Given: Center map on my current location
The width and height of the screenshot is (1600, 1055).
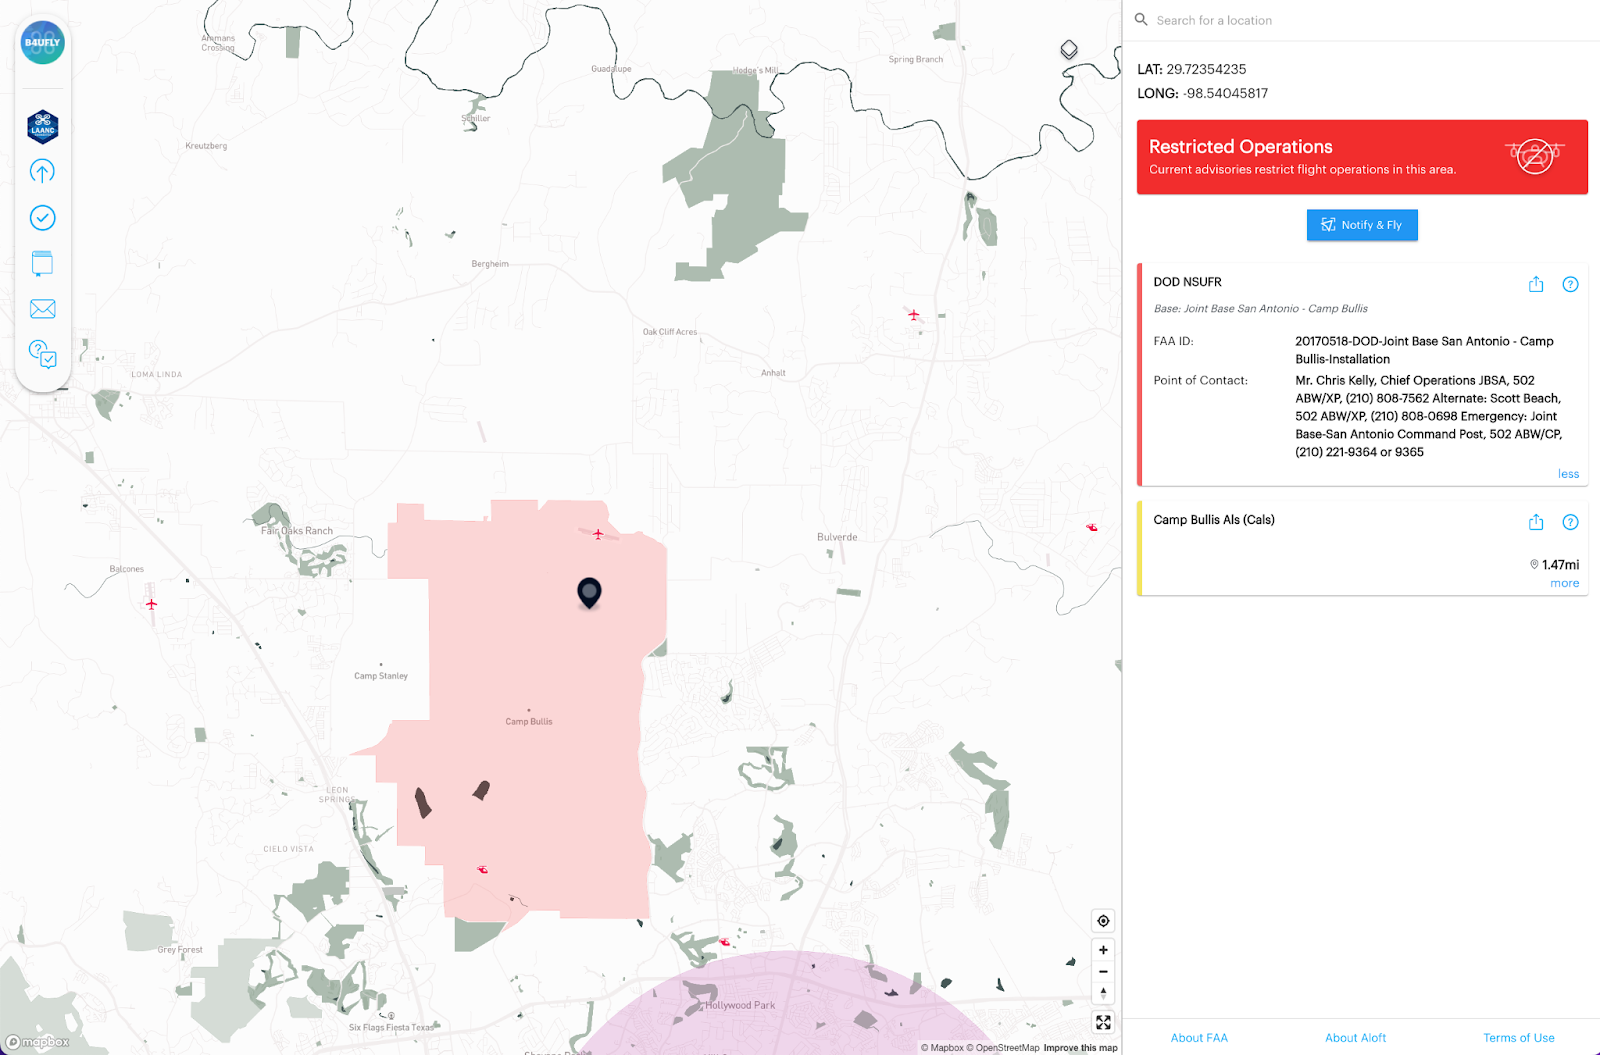Looking at the screenshot, I should click(1103, 921).
